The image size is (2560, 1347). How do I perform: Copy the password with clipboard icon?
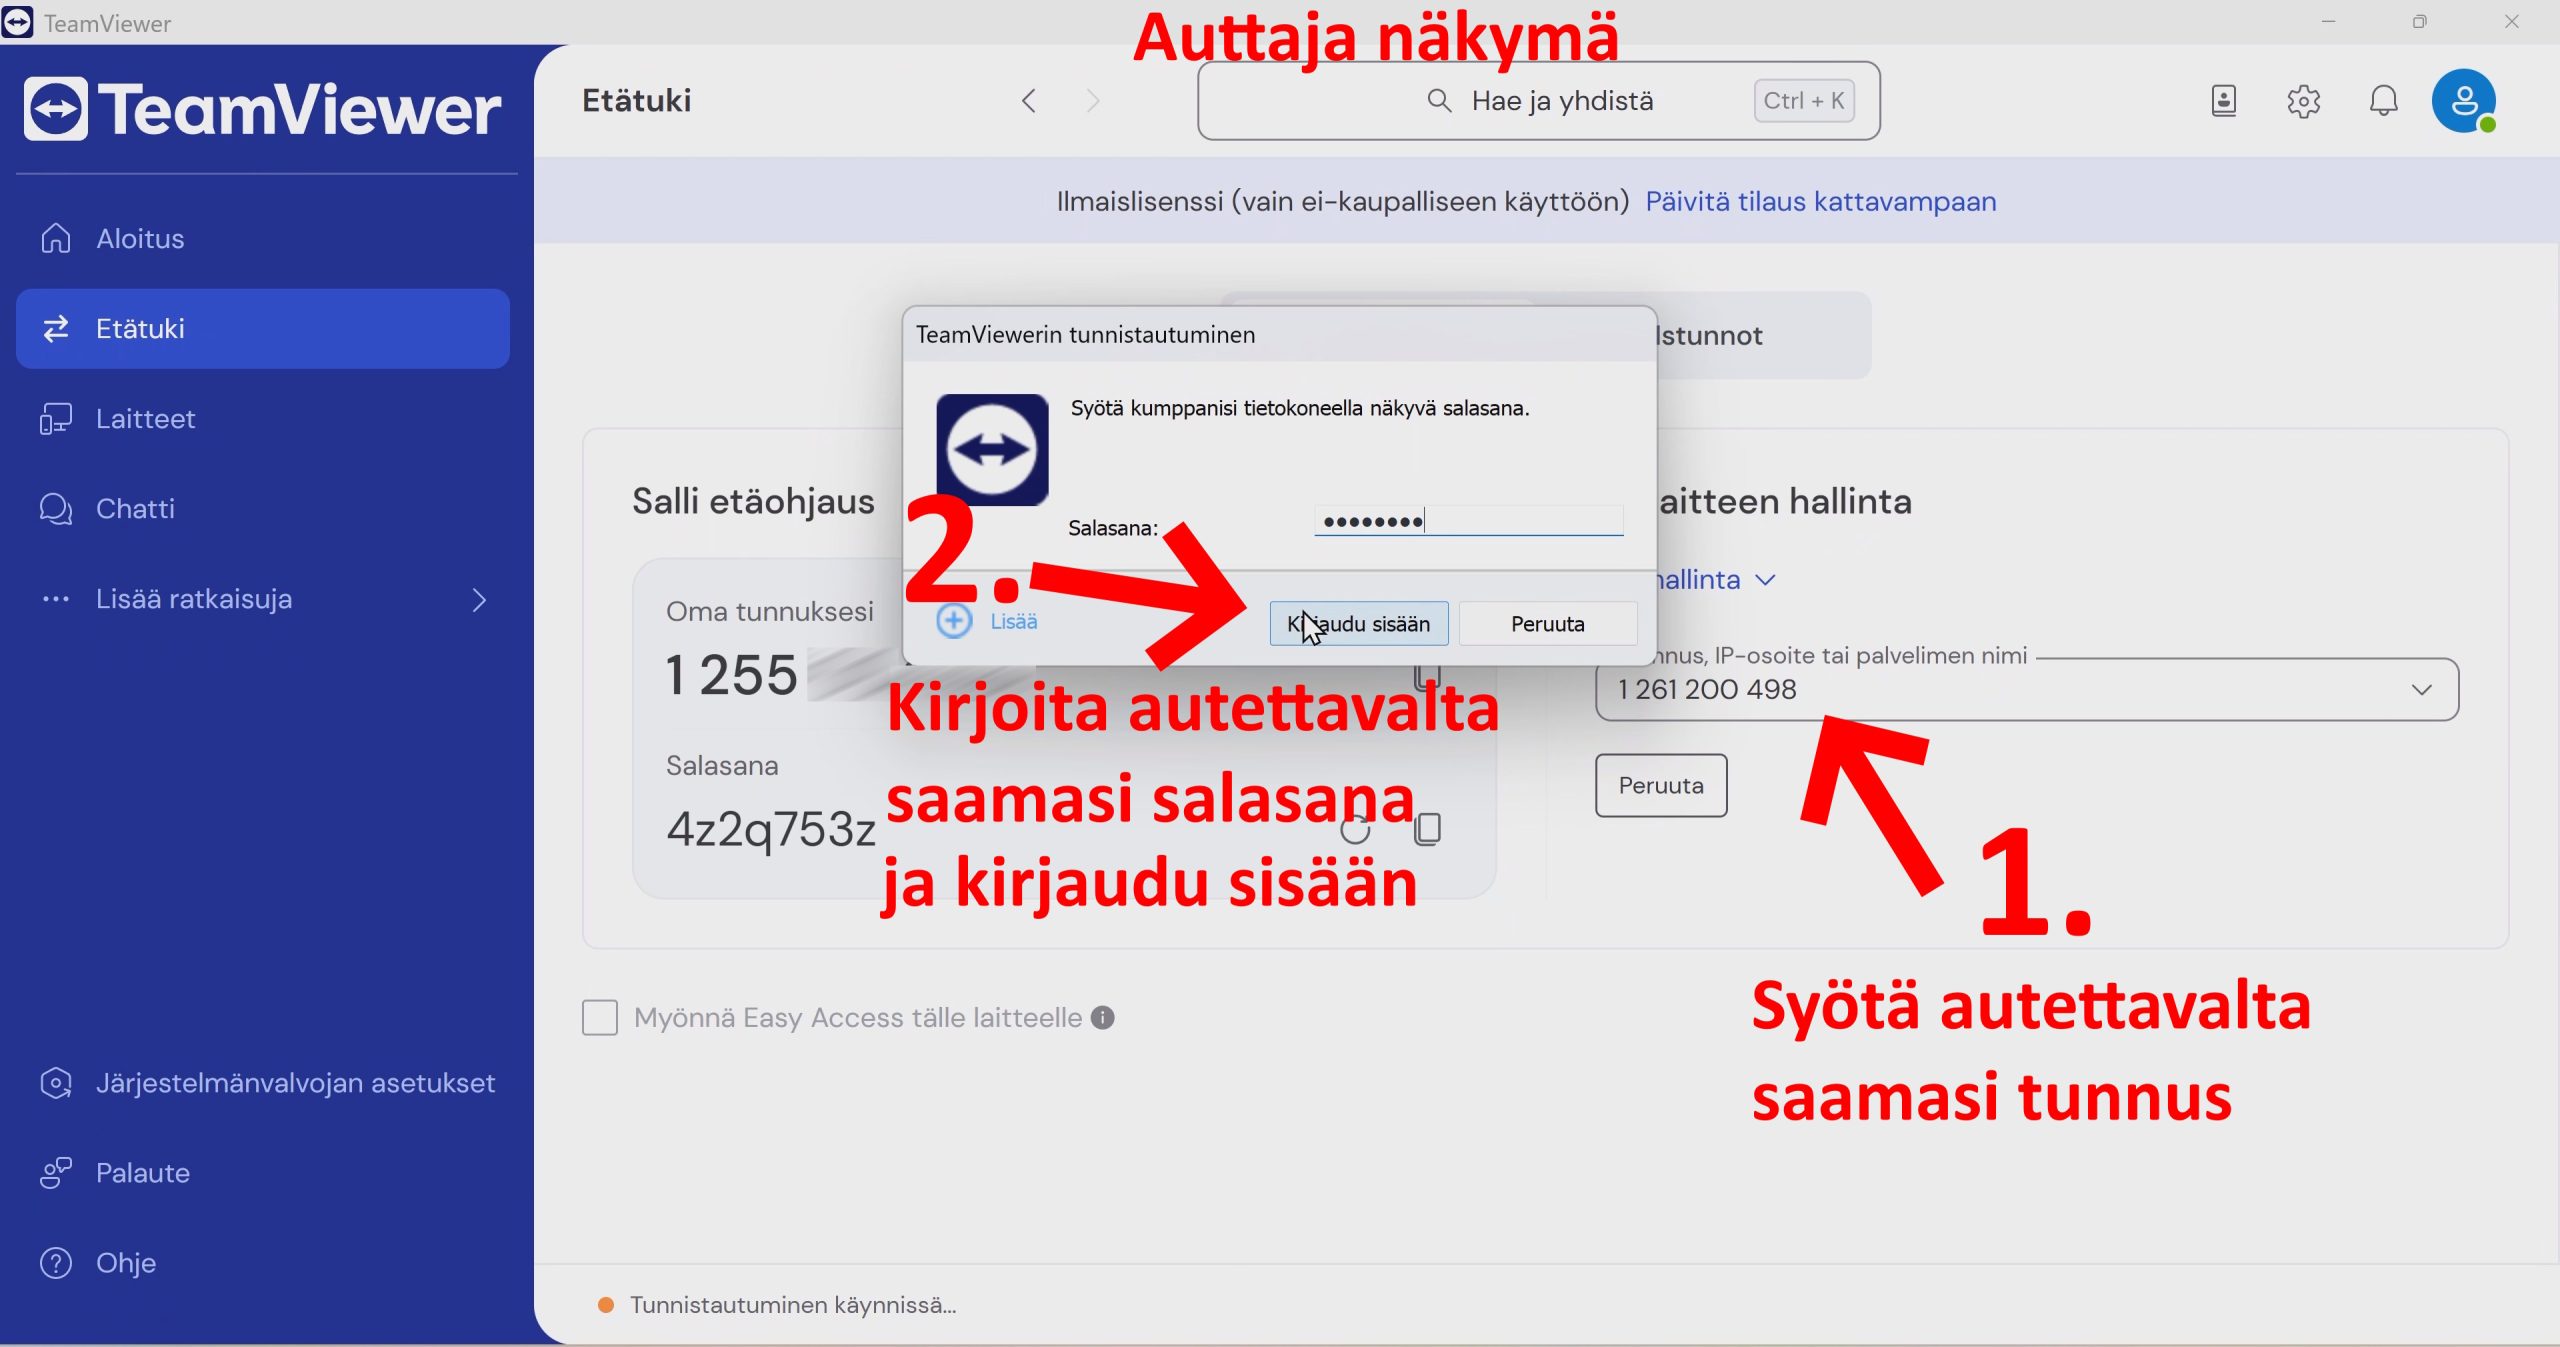(x=1428, y=829)
